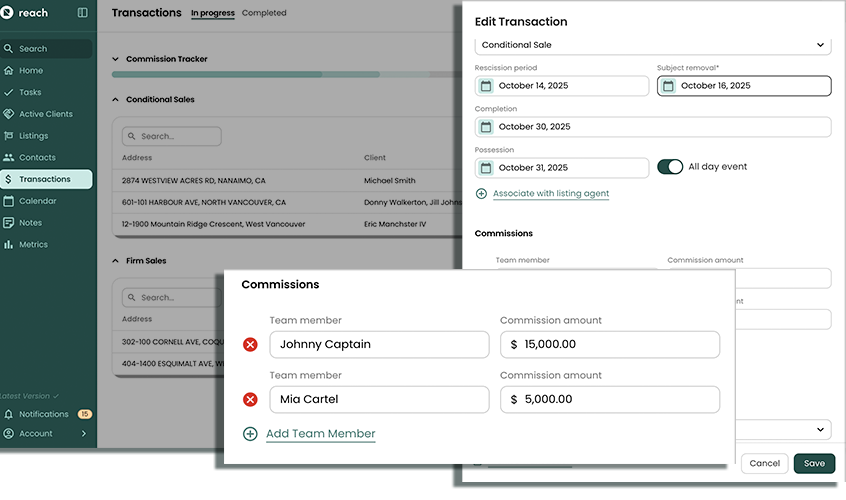Open the calendar icon for Completion date
Viewport: 846px width, 500px height.
pos(486,127)
